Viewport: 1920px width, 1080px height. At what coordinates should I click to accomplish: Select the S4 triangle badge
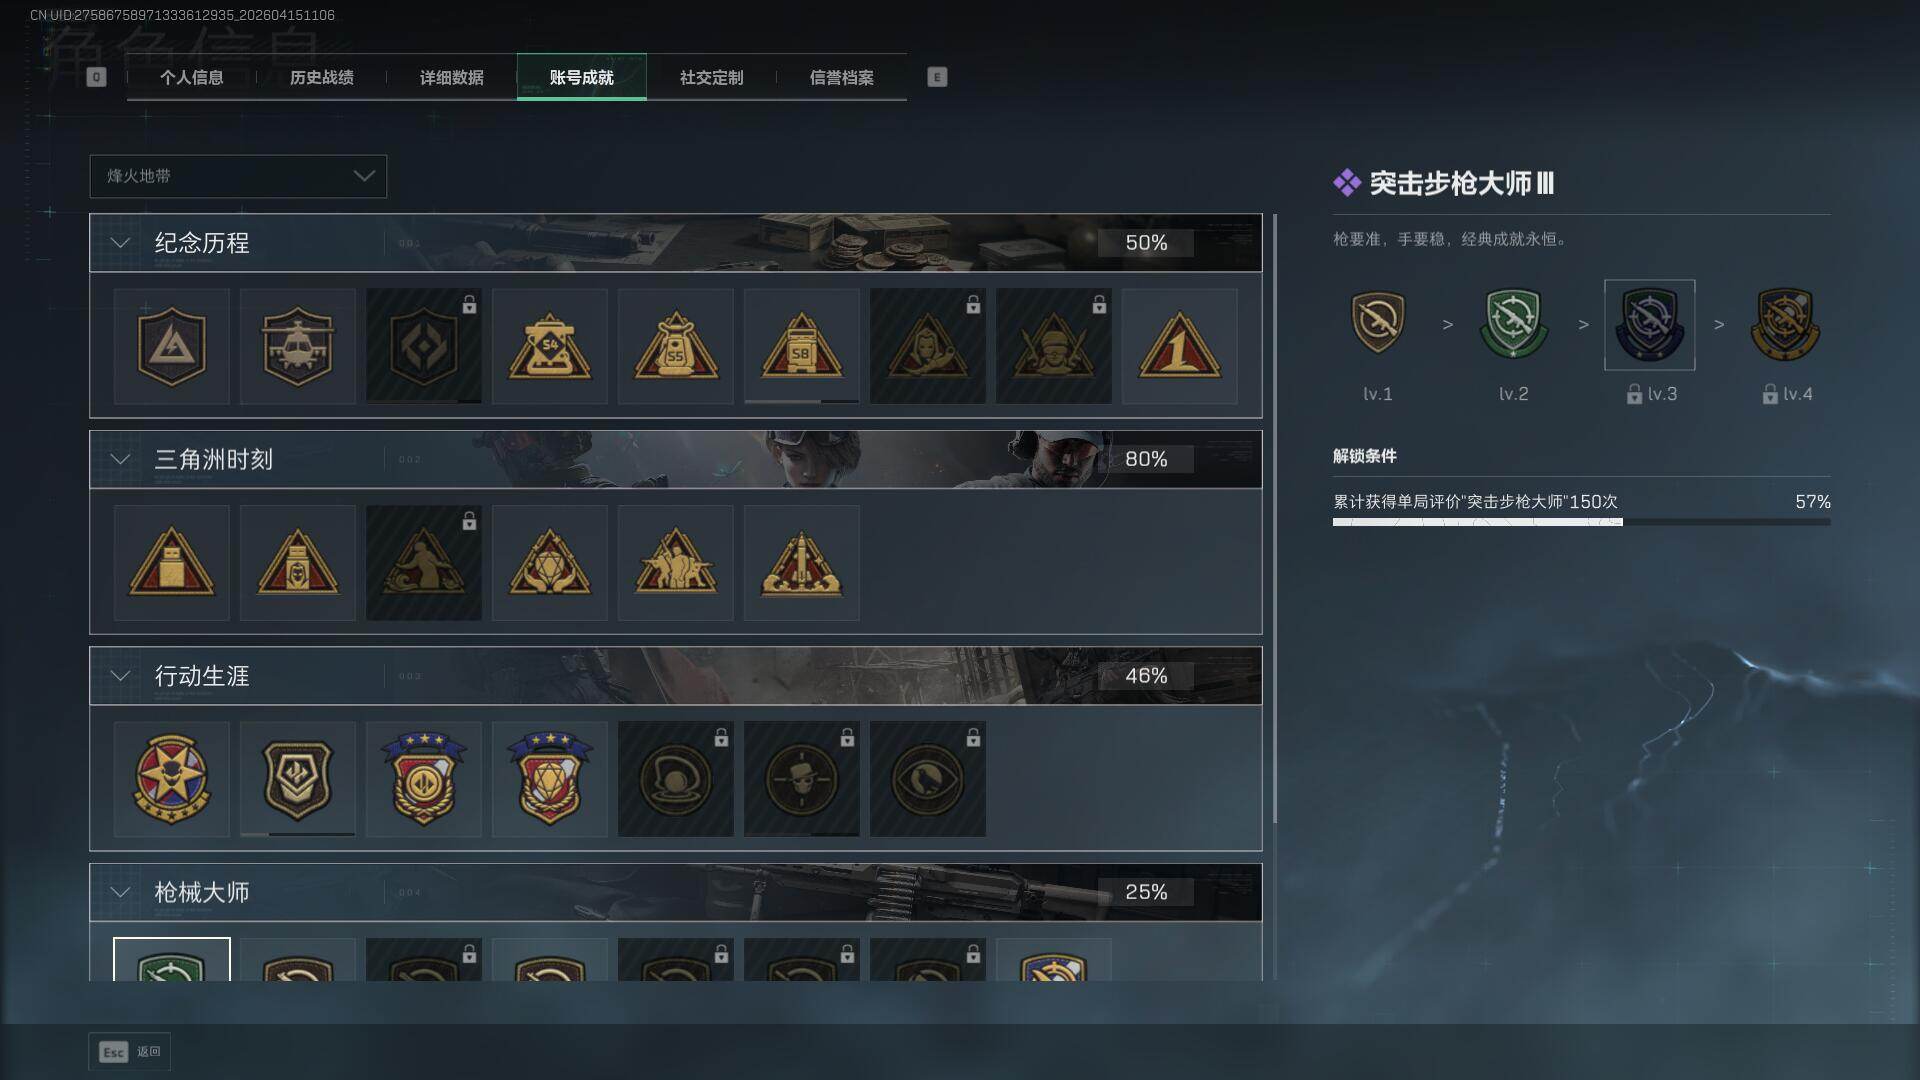(549, 346)
